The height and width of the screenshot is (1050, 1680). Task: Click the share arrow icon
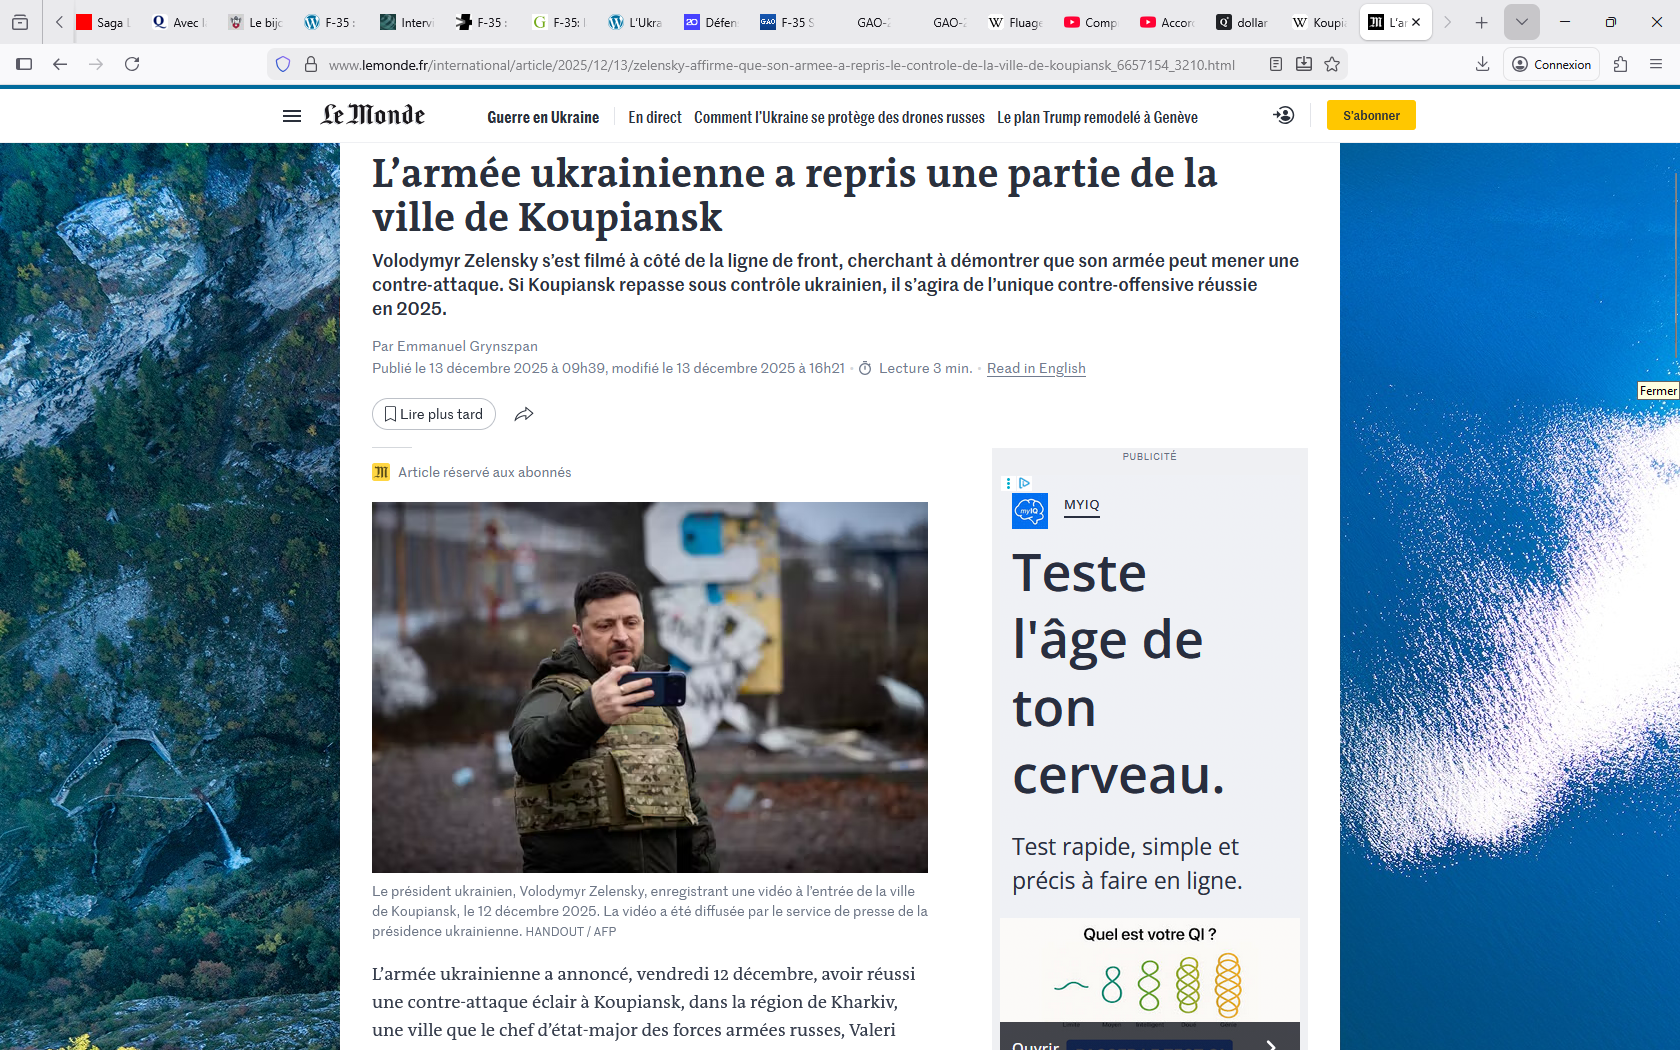pos(524,414)
